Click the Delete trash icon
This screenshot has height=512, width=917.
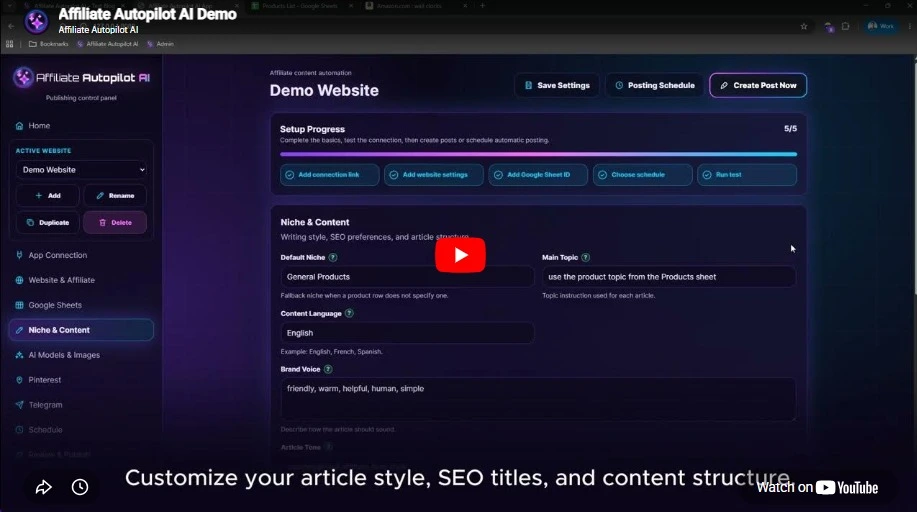102,223
